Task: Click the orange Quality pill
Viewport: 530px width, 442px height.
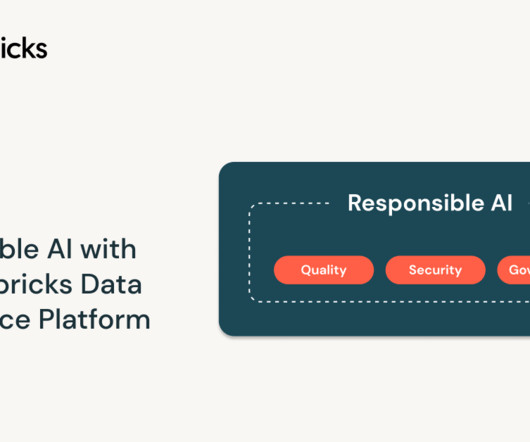Action: coord(324,270)
